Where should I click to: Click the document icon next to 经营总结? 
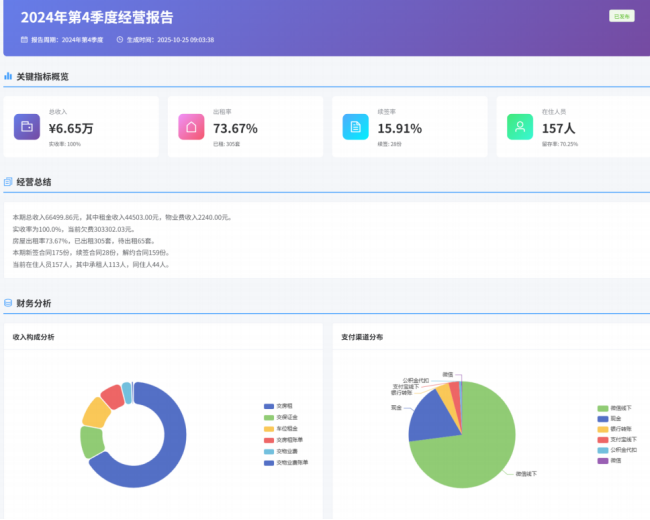(x=8, y=182)
